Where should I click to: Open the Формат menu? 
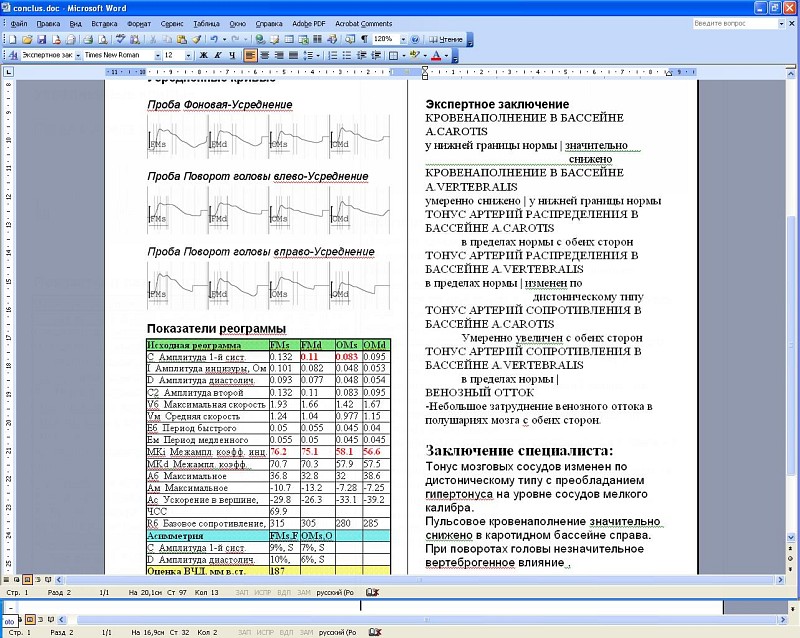[x=139, y=23]
